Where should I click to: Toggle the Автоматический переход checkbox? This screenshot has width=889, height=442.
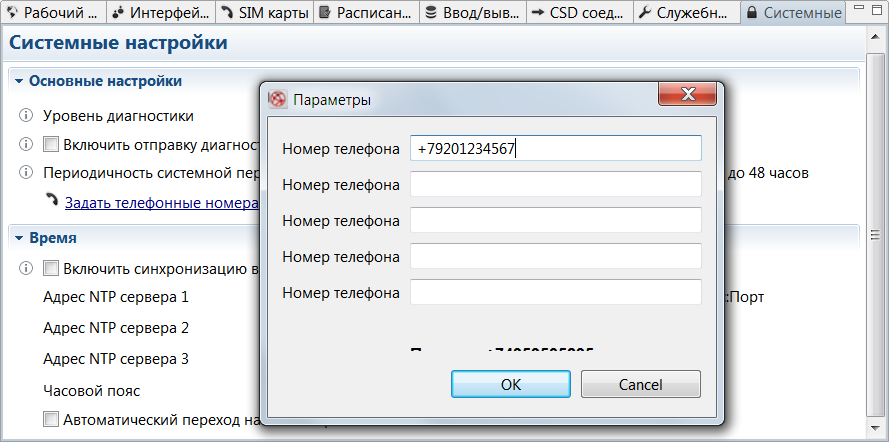point(51,419)
